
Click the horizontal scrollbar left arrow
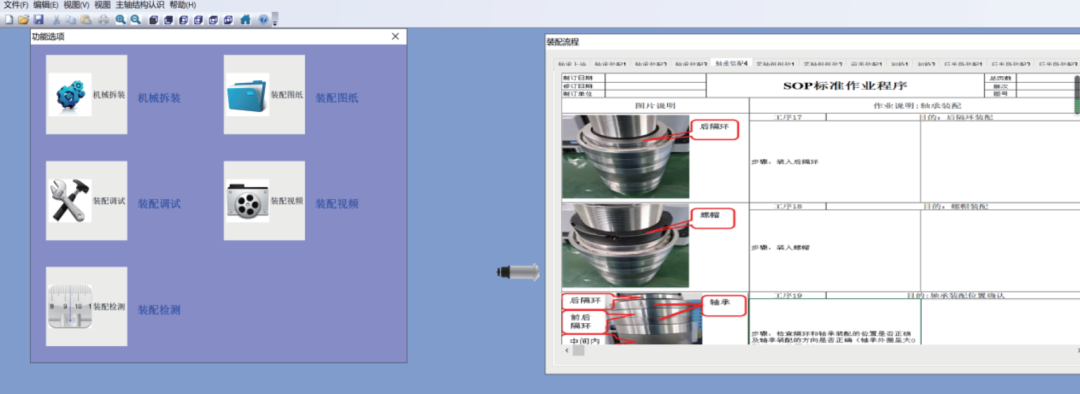tap(567, 351)
